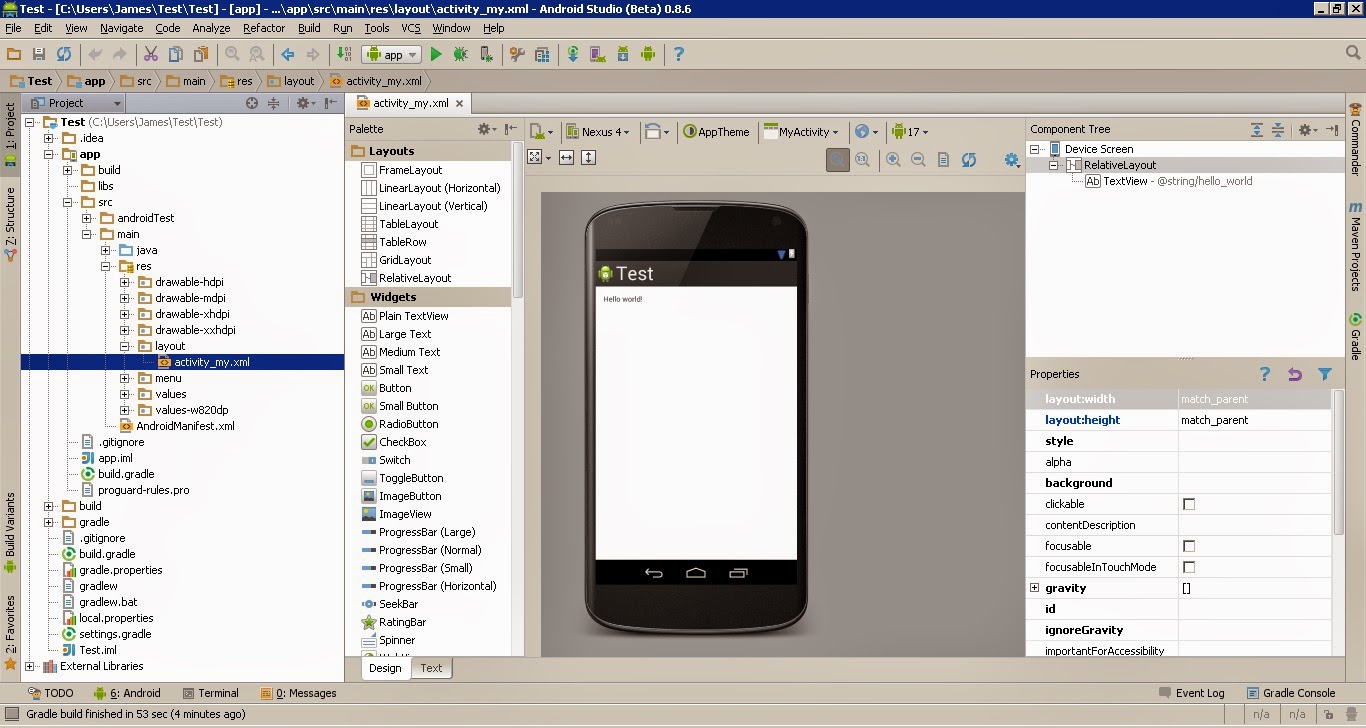Open the AVD Manager icon

click(598, 55)
